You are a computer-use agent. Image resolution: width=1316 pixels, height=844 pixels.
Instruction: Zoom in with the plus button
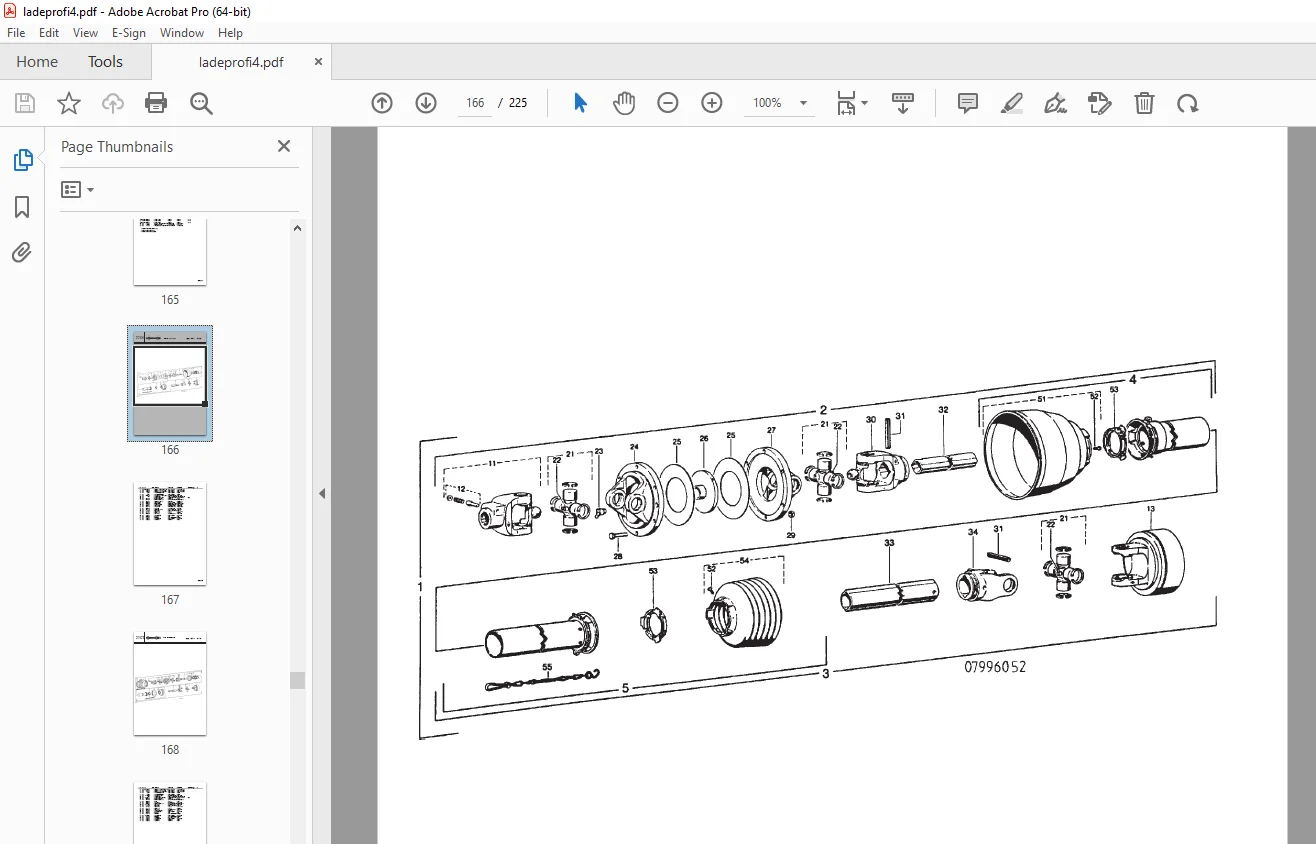click(712, 103)
